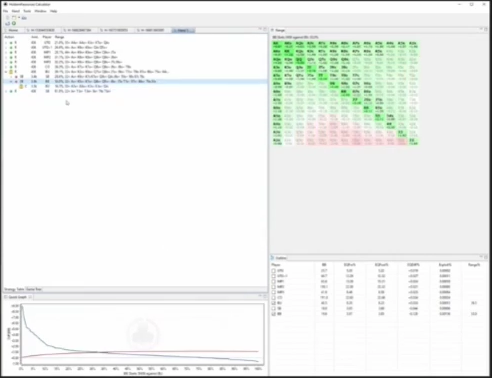The image size is (492, 378).
Task: Switch to the Home tab
Action: coord(13,30)
